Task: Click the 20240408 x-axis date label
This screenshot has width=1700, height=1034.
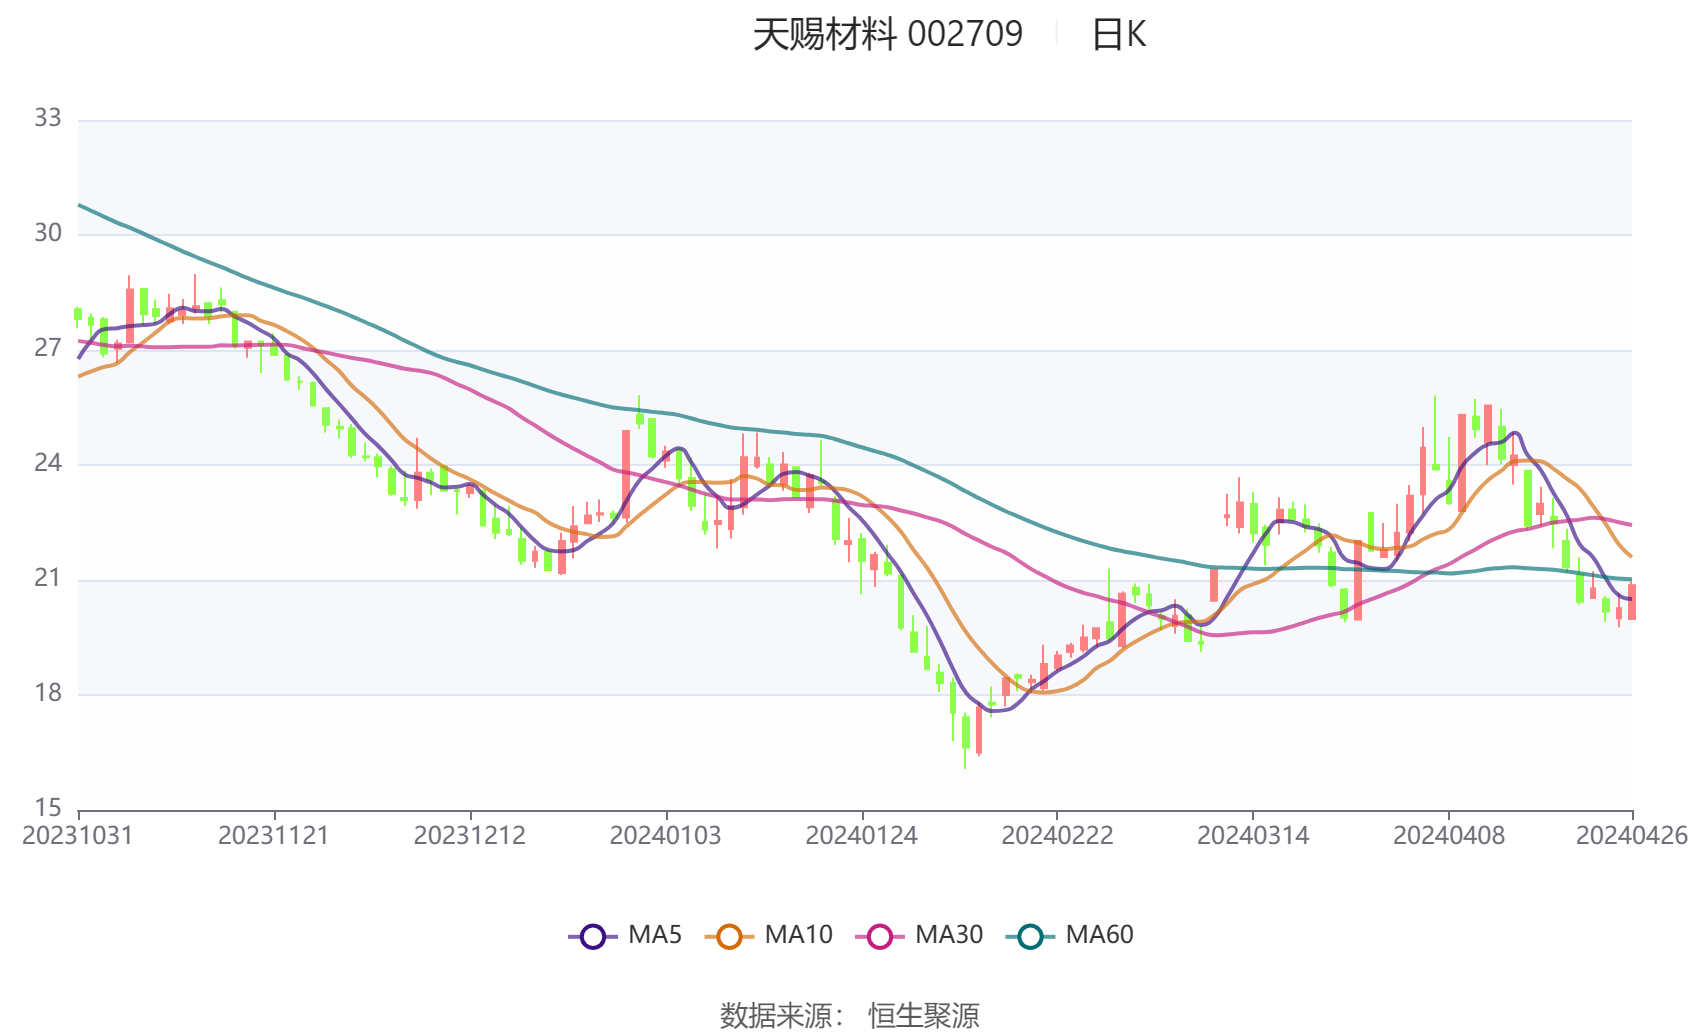Action: click(1449, 836)
